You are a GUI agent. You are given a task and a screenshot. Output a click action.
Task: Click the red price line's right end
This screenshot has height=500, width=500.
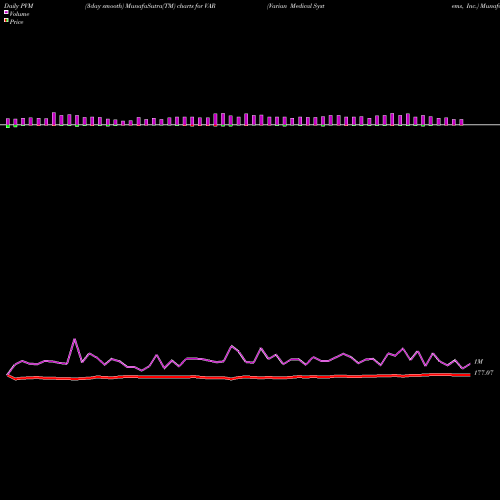click(470, 375)
